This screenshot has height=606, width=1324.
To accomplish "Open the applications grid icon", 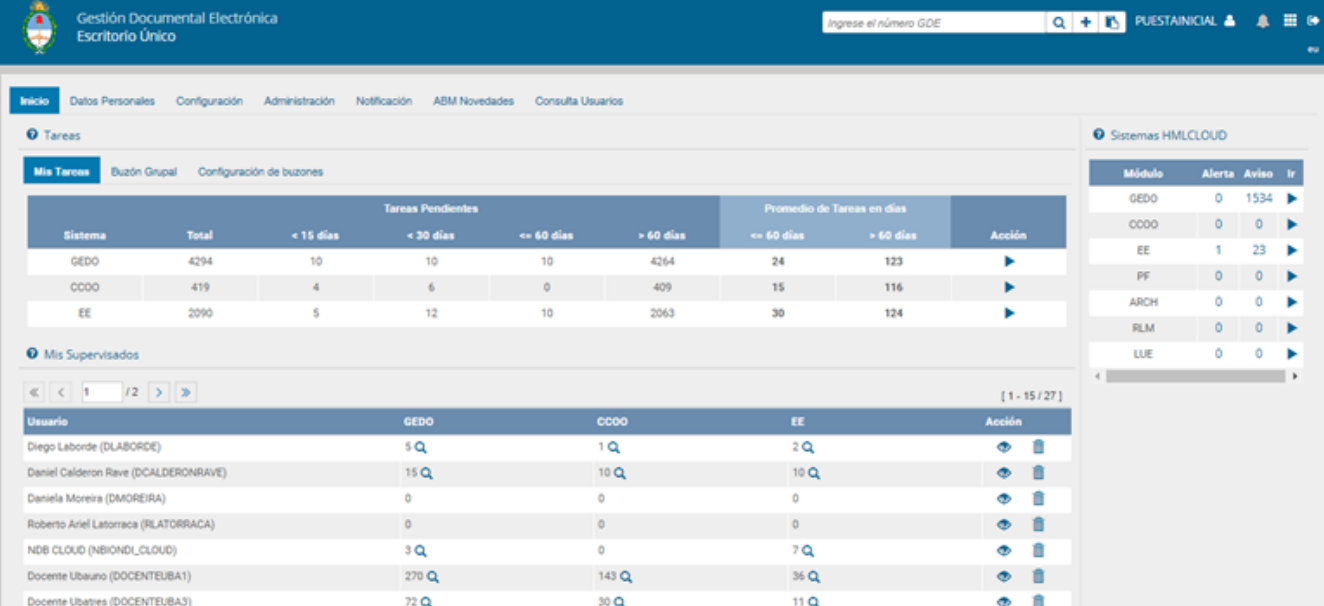I will pyautogui.click(x=1289, y=21).
